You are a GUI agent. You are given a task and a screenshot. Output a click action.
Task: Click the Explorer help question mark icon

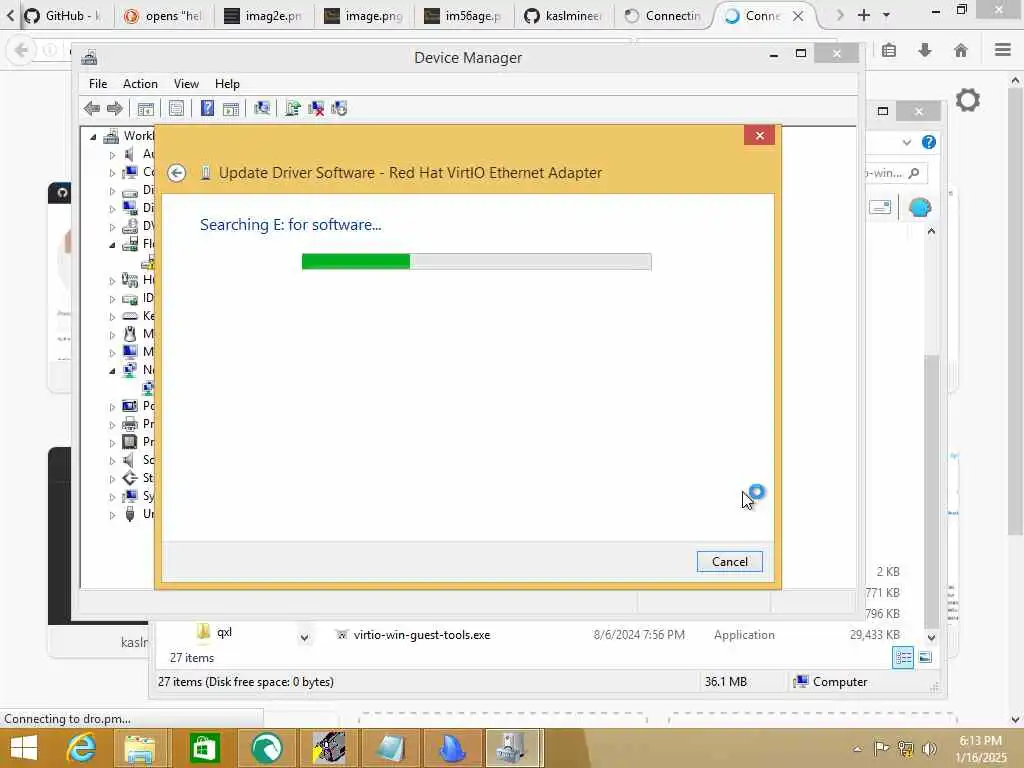(x=929, y=142)
